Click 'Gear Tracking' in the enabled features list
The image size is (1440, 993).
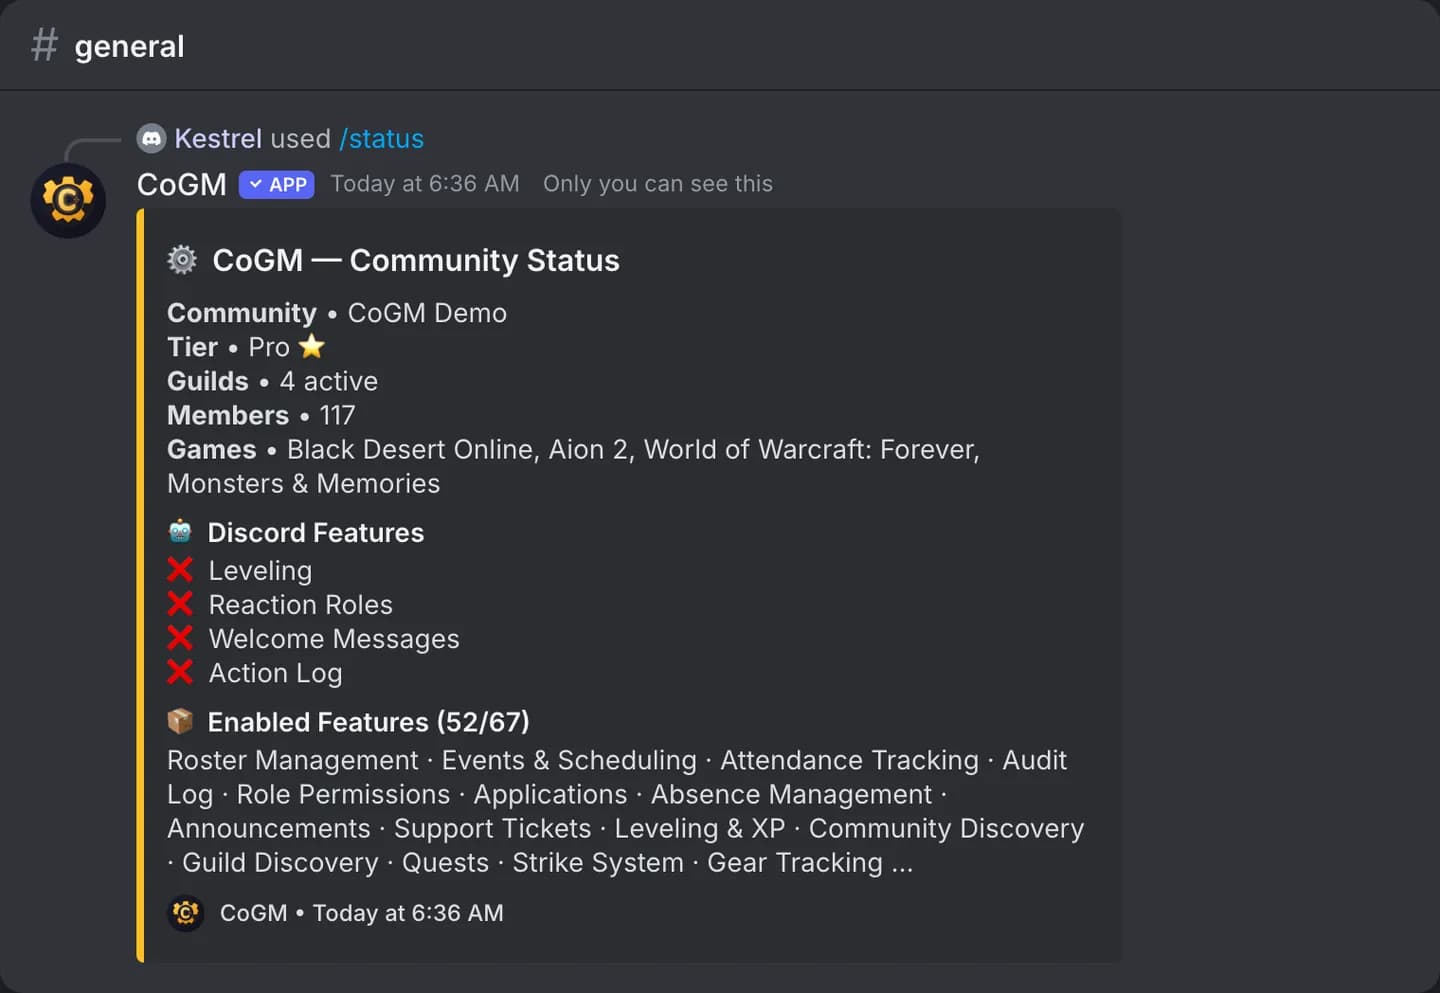click(x=795, y=862)
